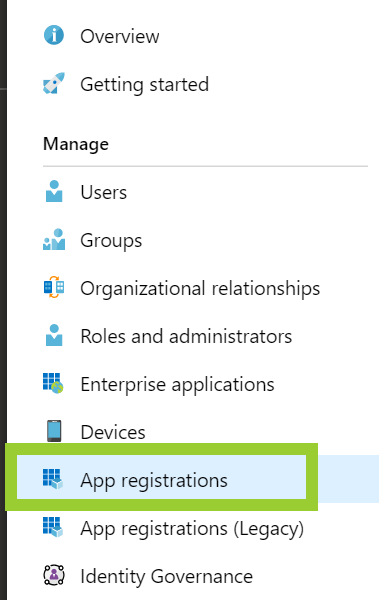Go to Groups
This screenshot has height=600, width=379.
click(x=111, y=241)
